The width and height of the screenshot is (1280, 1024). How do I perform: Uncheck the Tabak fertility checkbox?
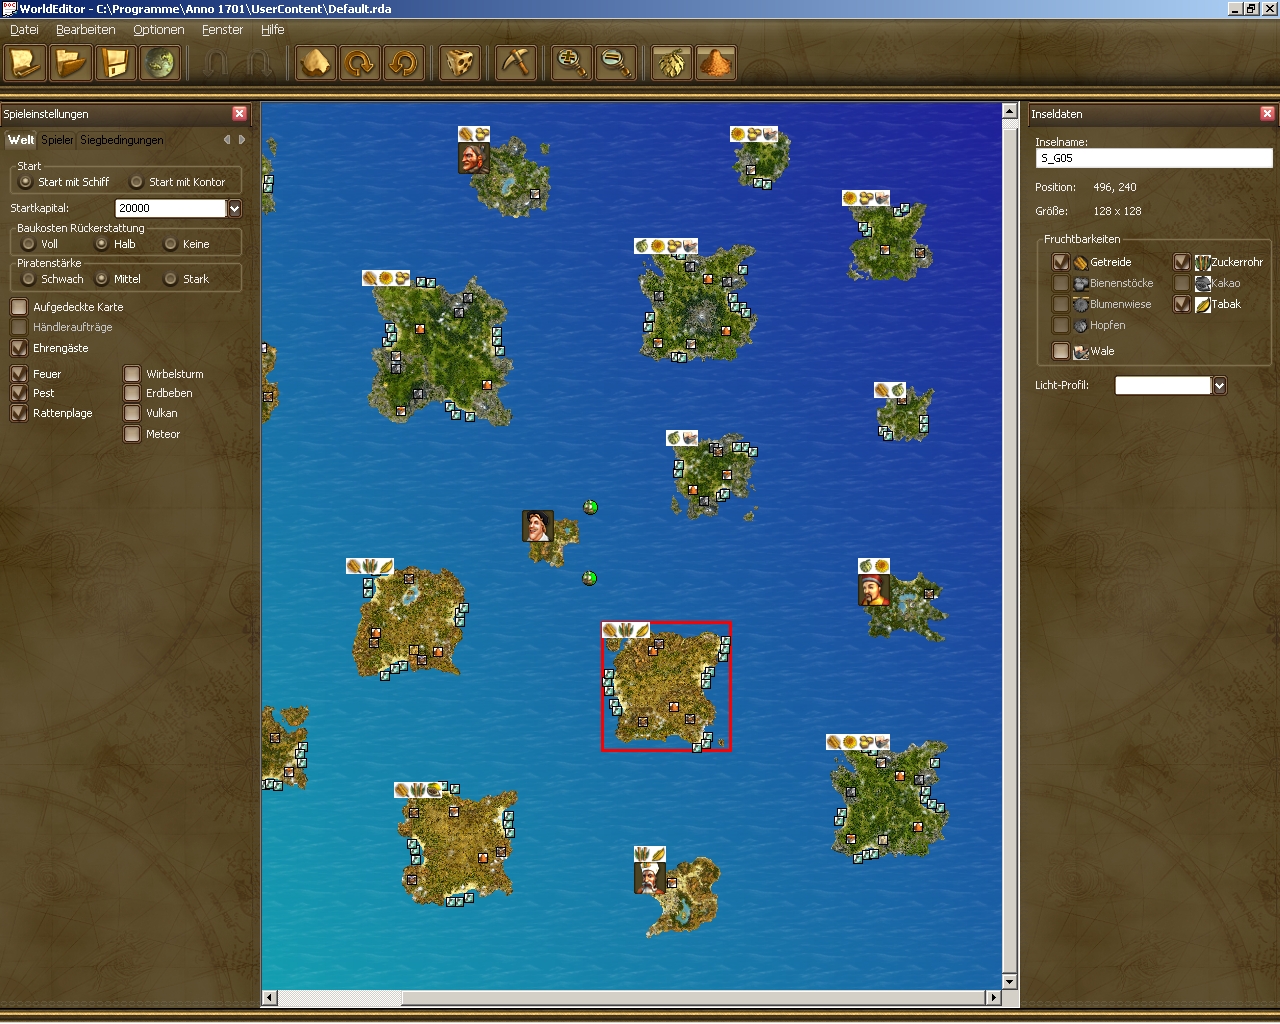[x=1182, y=304]
